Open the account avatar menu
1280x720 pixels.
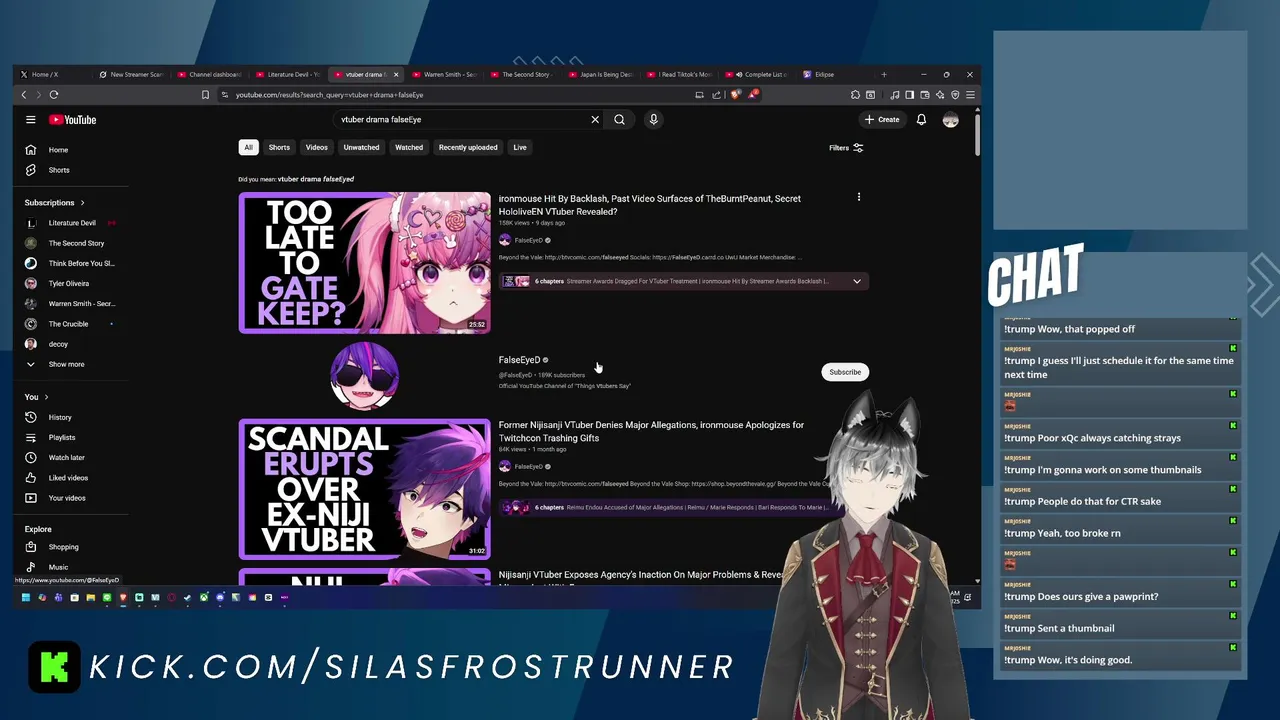950,119
